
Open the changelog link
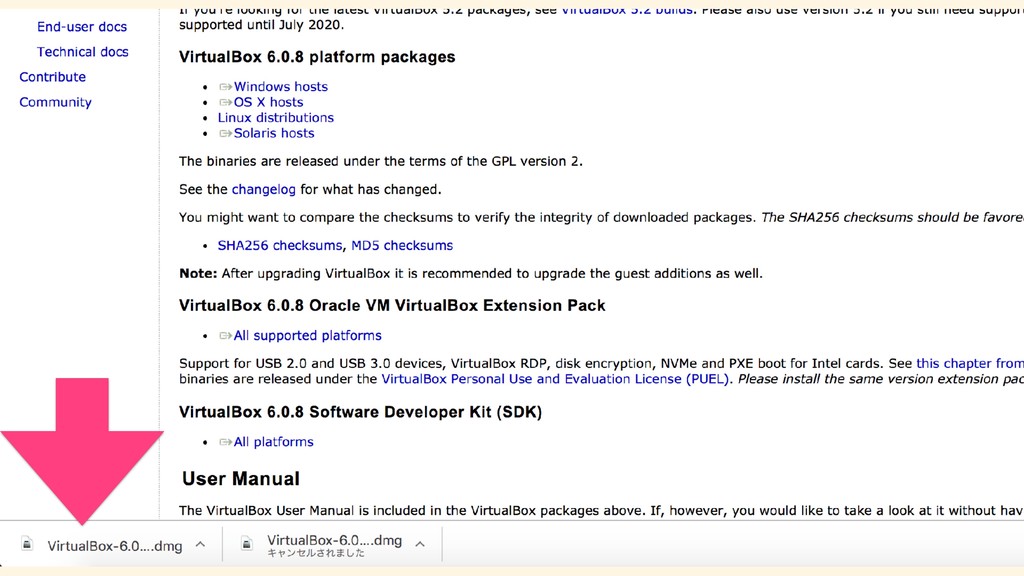click(264, 189)
